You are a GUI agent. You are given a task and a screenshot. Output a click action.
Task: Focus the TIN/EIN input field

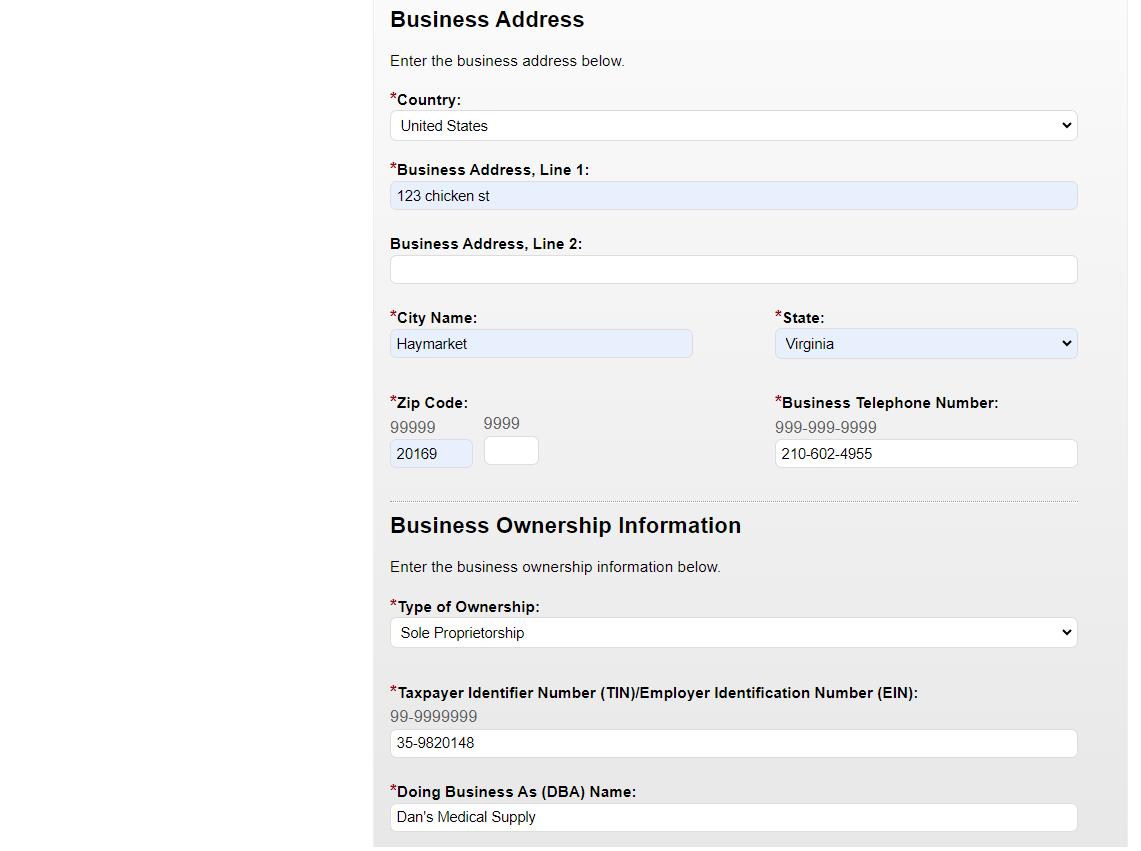coord(733,744)
